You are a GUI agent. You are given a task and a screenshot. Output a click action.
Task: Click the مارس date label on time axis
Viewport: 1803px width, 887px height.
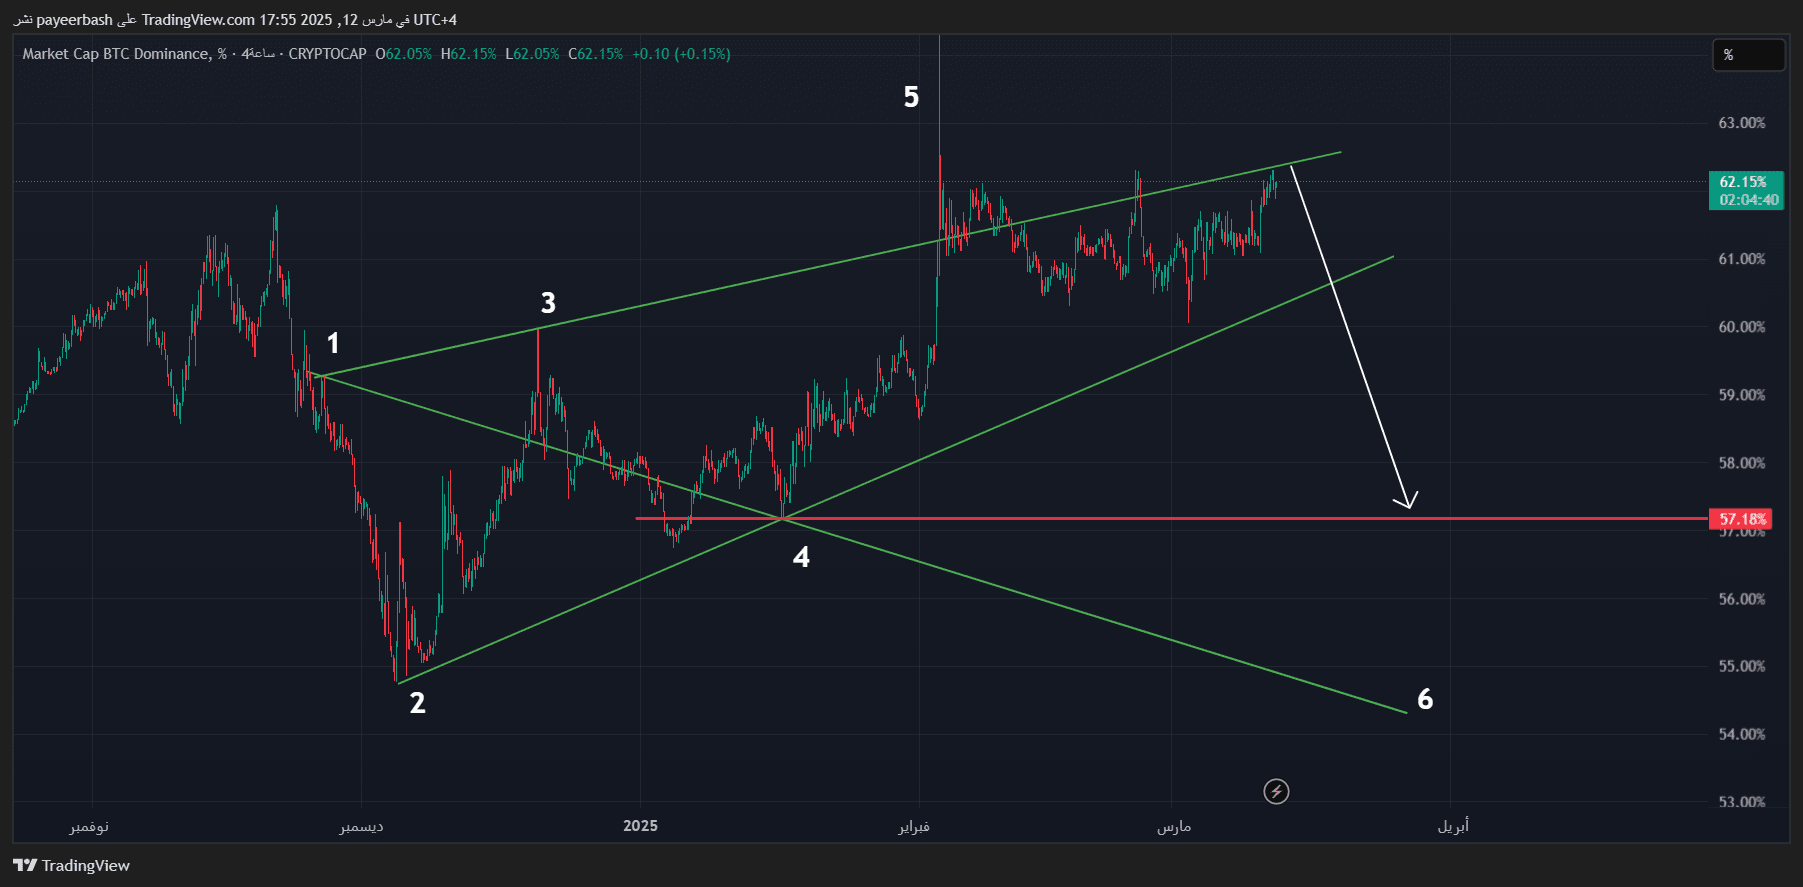1174,826
